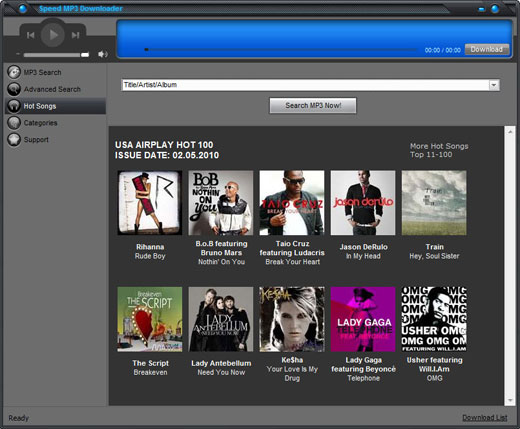Click the Advanced Search magnifier icon
Viewport: 520px width, 429px height.
click(x=14, y=89)
